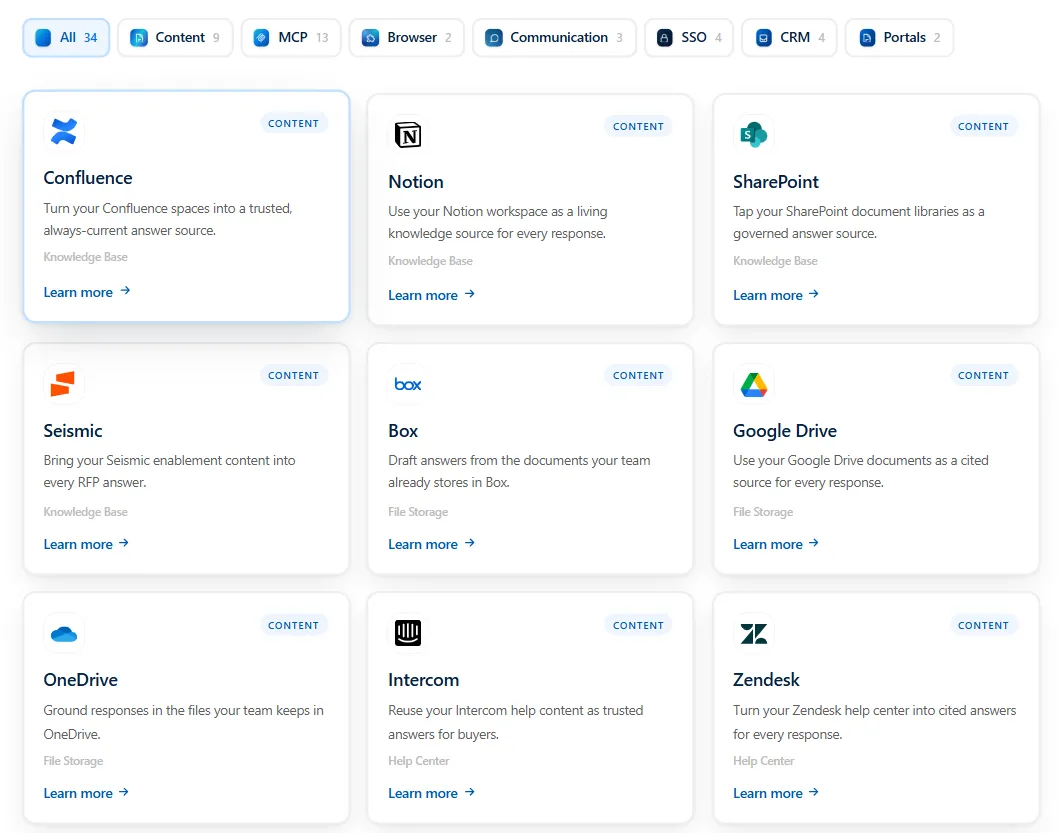Click the SharePoint card title

pos(776,182)
